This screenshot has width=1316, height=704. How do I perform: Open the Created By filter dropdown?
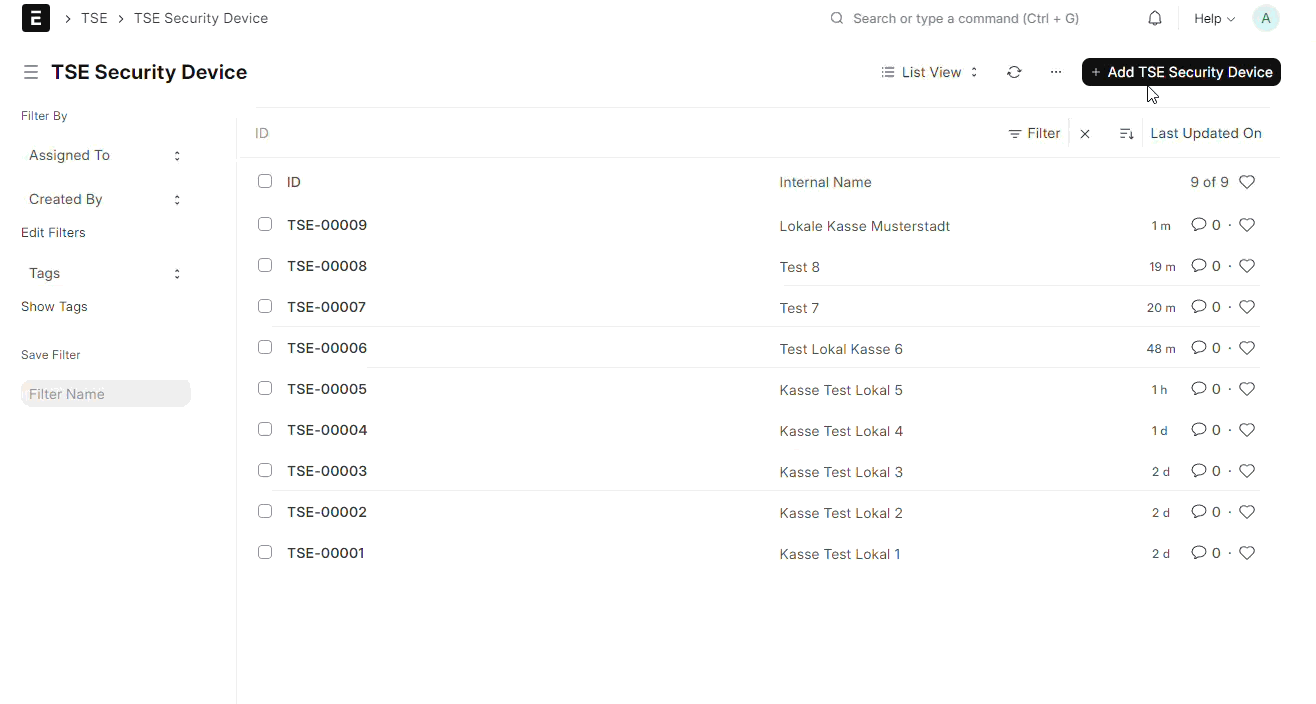click(x=105, y=200)
